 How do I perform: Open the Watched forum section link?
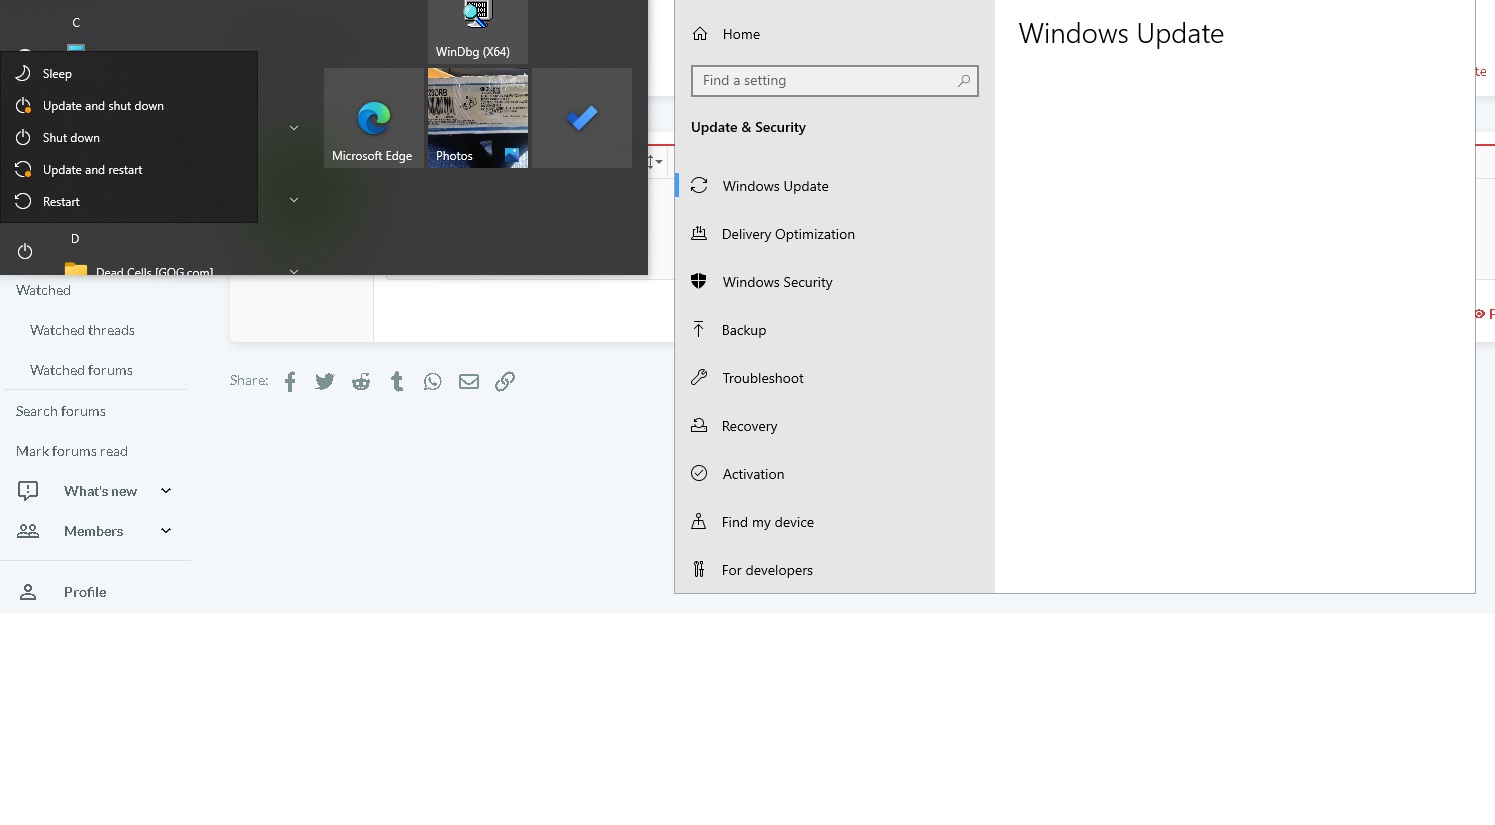pos(44,291)
